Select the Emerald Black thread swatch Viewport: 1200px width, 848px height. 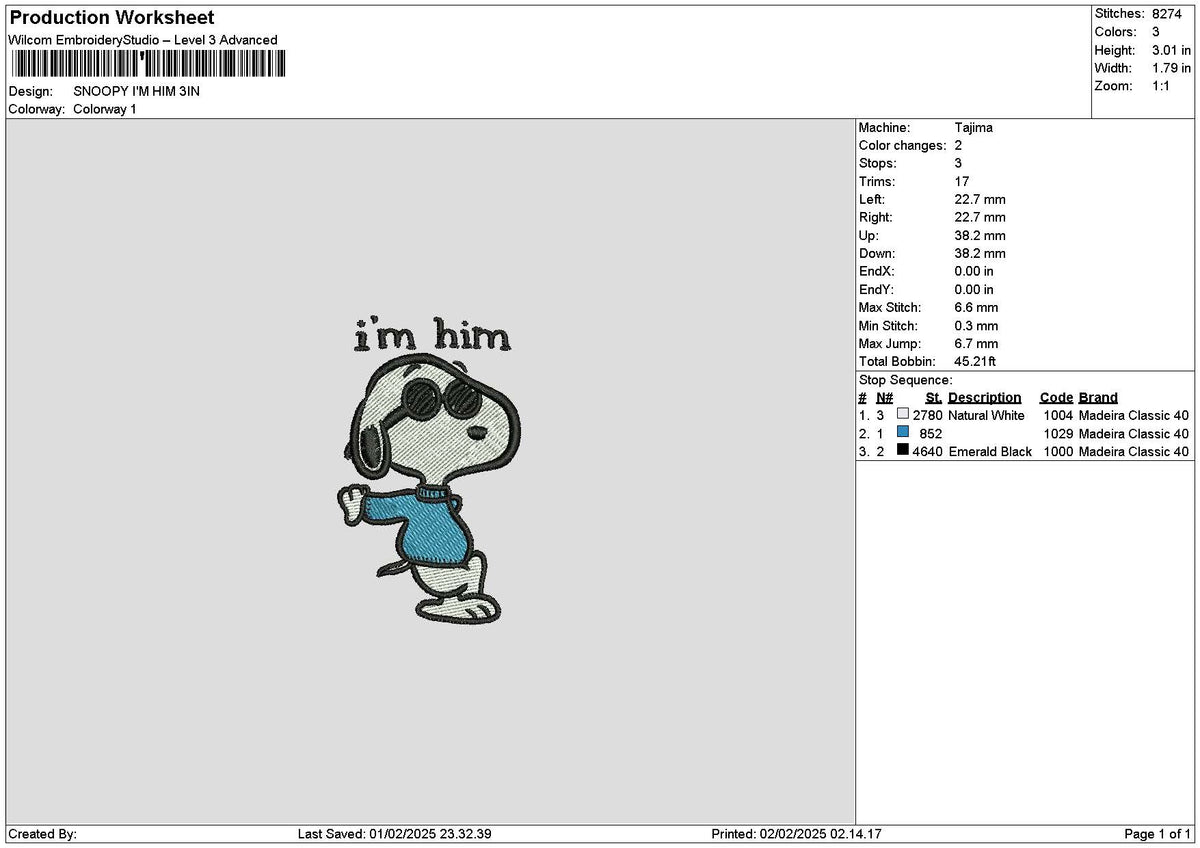pyautogui.click(x=903, y=451)
